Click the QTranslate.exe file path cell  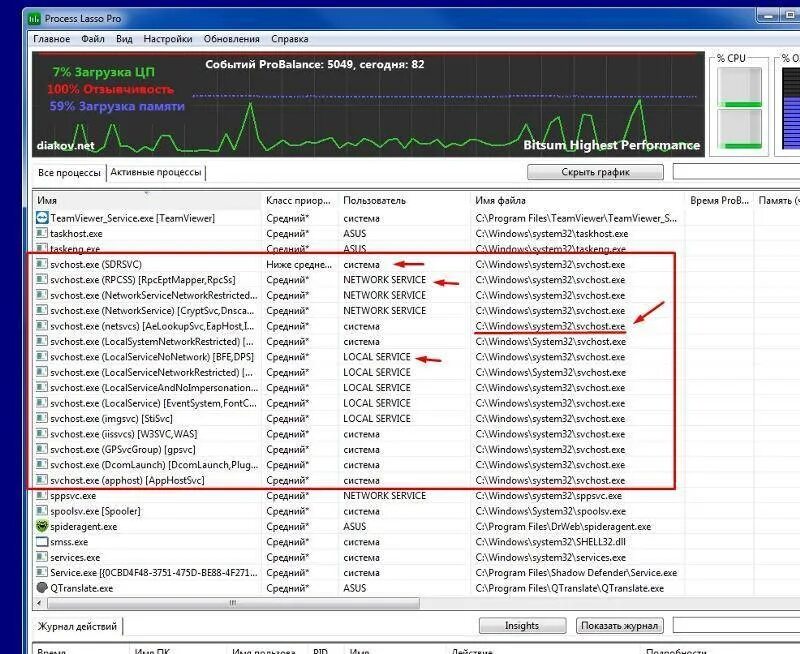(x=569, y=588)
